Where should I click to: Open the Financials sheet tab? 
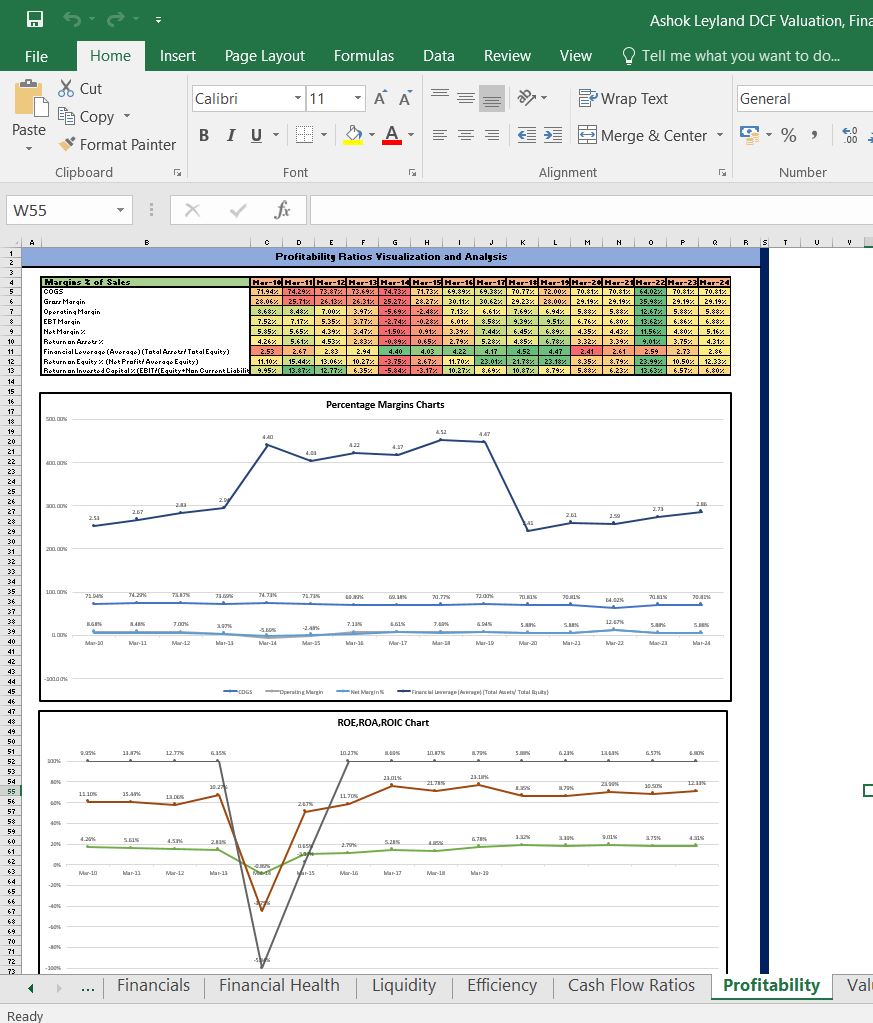pos(153,985)
